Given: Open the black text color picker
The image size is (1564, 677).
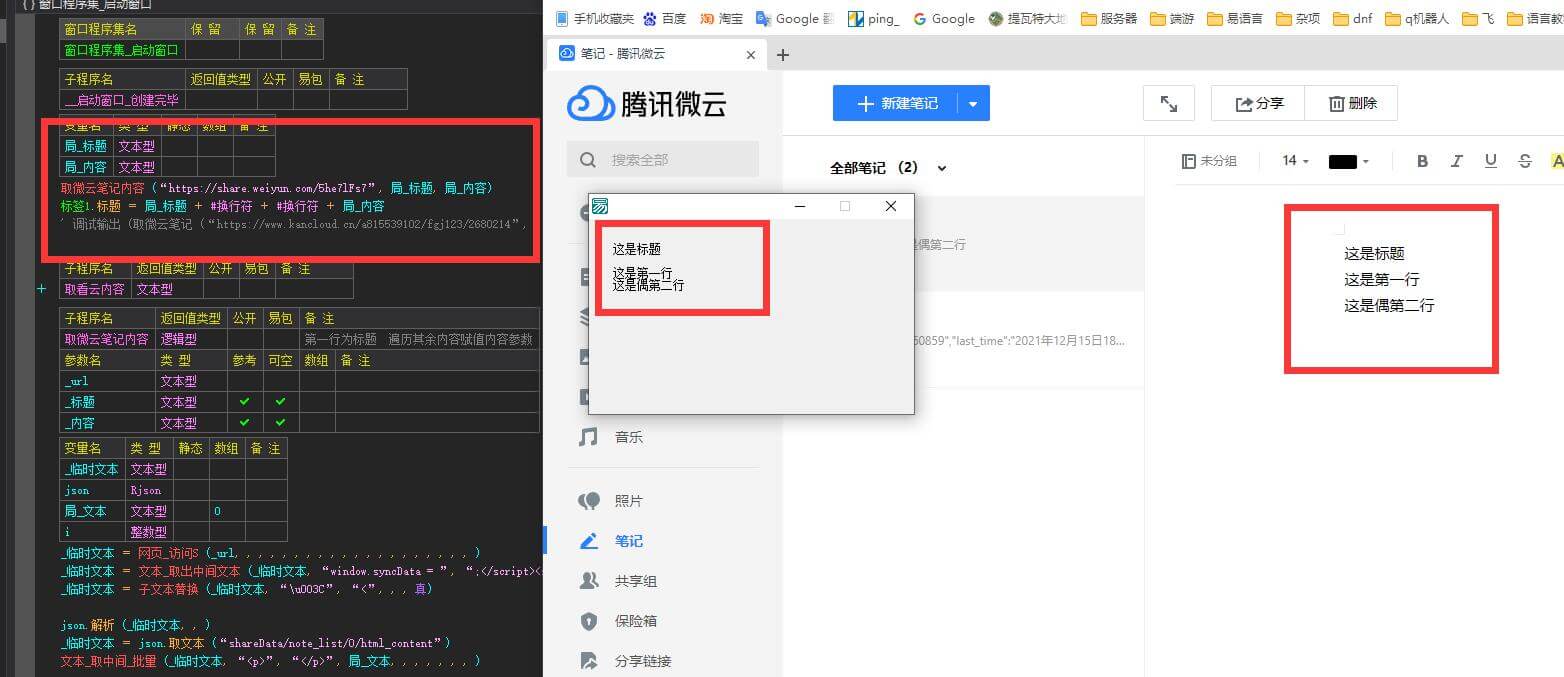Looking at the screenshot, I should (x=1348, y=161).
